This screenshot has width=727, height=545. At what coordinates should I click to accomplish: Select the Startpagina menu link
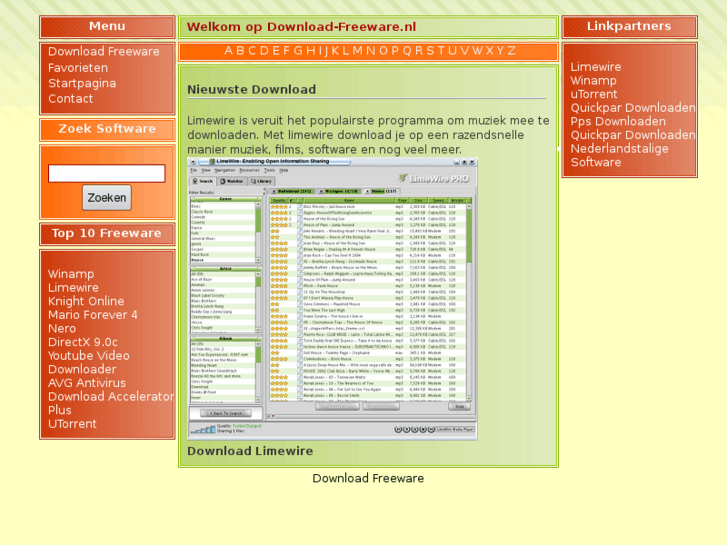(82, 83)
